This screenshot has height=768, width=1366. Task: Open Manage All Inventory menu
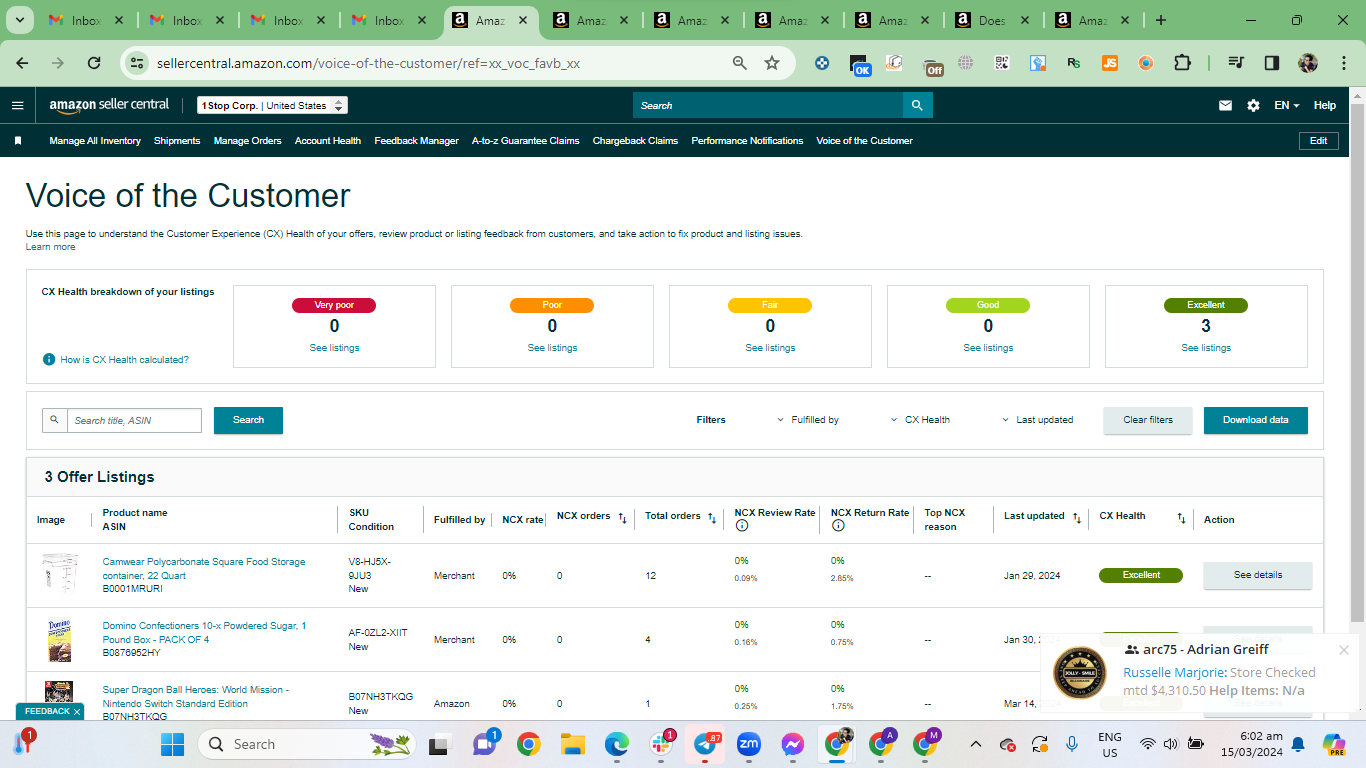coord(95,141)
